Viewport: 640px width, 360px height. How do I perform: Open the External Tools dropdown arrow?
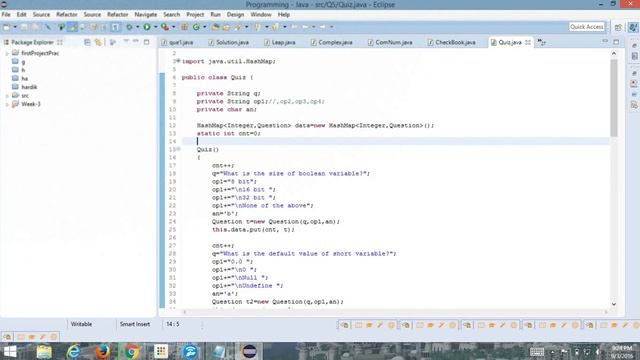pos(173,27)
